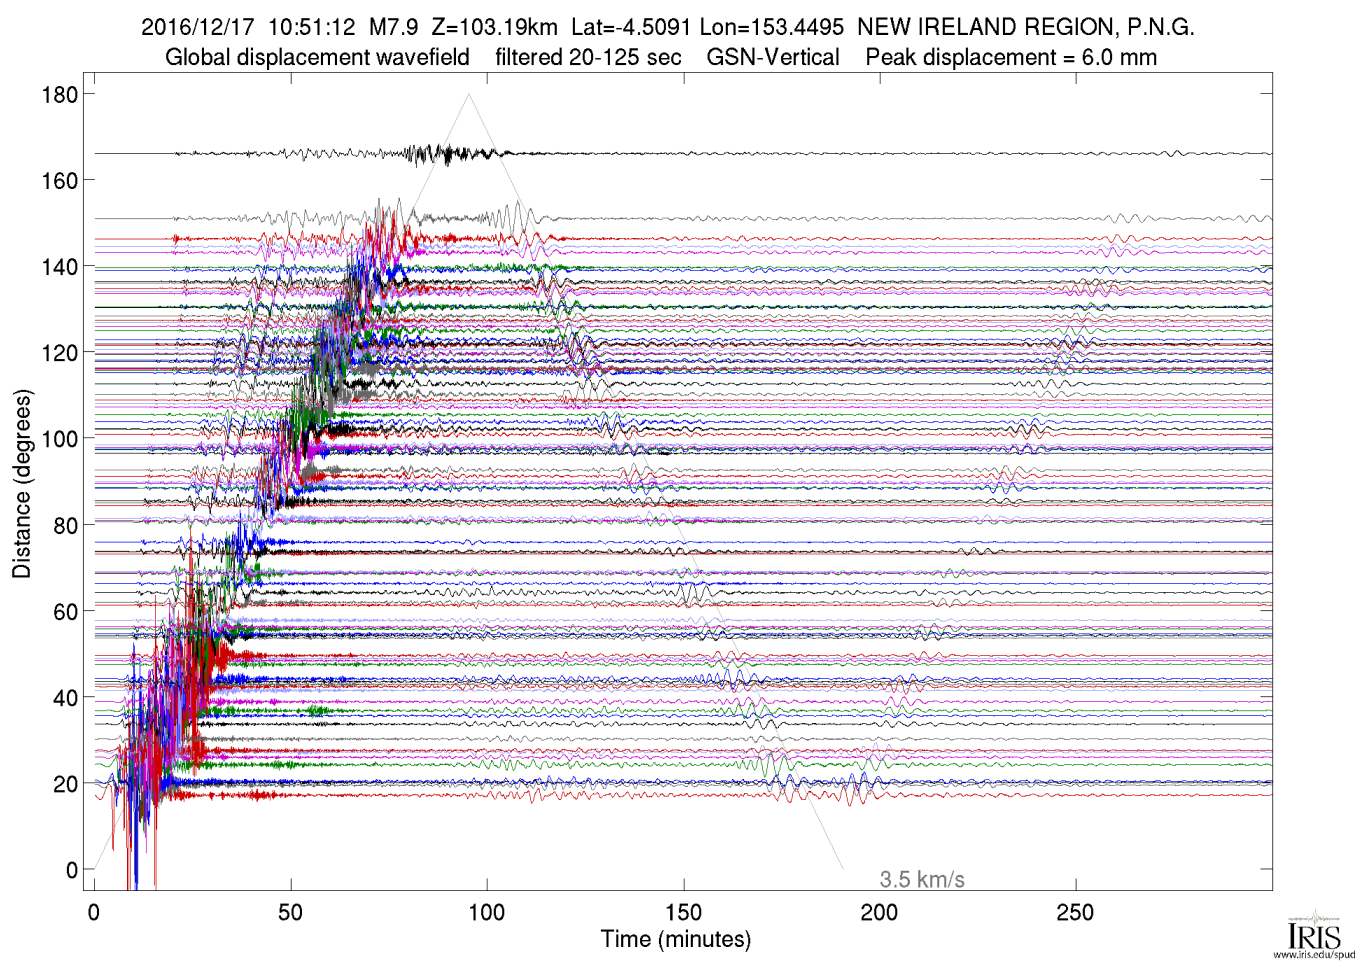Click the Peak displacement = 6.0 mm text
The height and width of the screenshot is (961, 1362).
point(1011,58)
